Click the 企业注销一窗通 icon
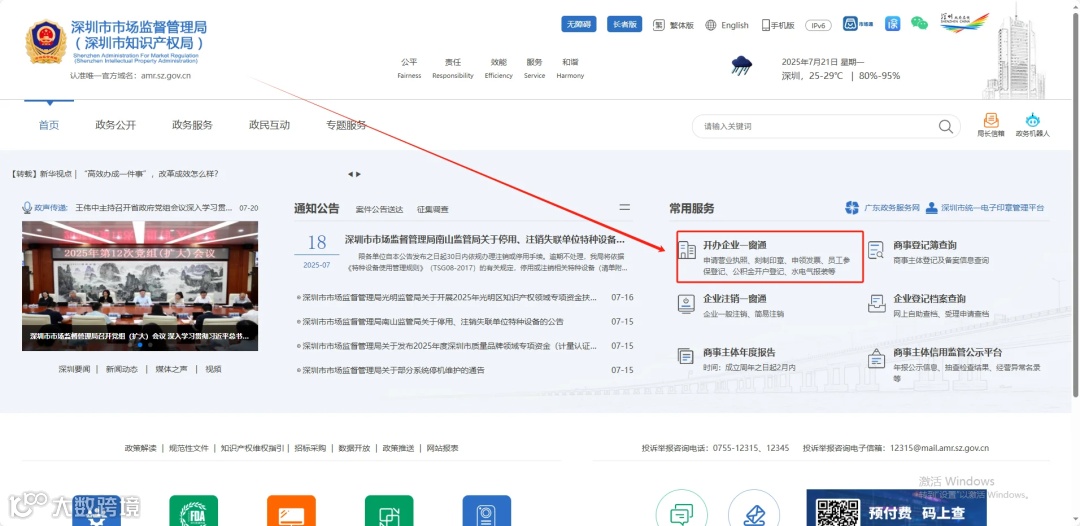The image size is (1080, 526). click(686, 304)
